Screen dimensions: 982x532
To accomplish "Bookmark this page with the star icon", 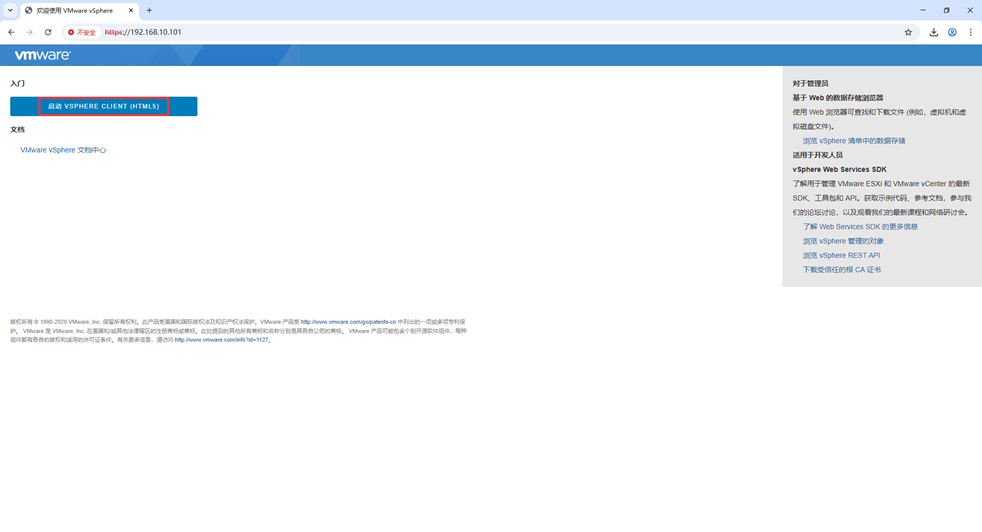I will pos(908,32).
